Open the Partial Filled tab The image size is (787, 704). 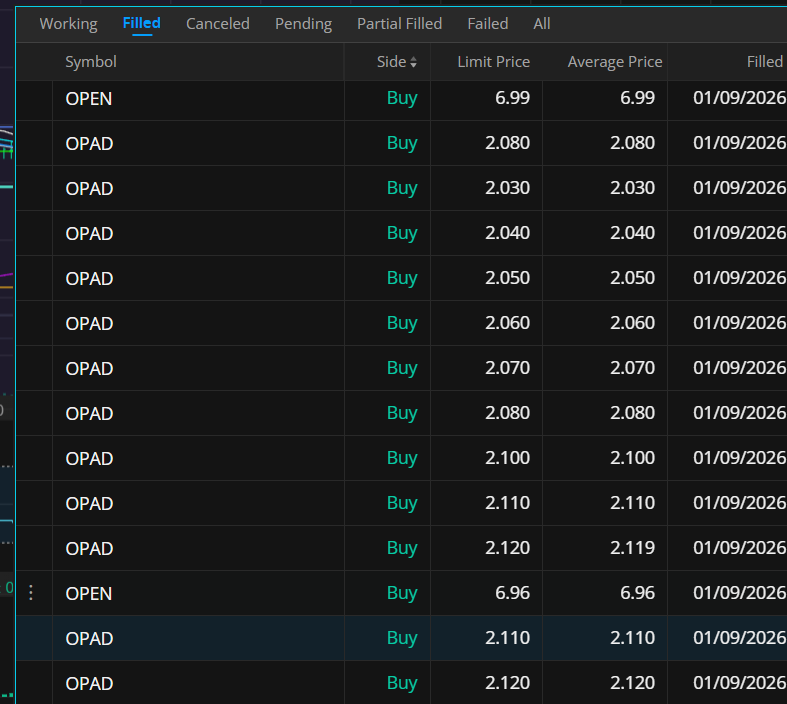tap(400, 24)
